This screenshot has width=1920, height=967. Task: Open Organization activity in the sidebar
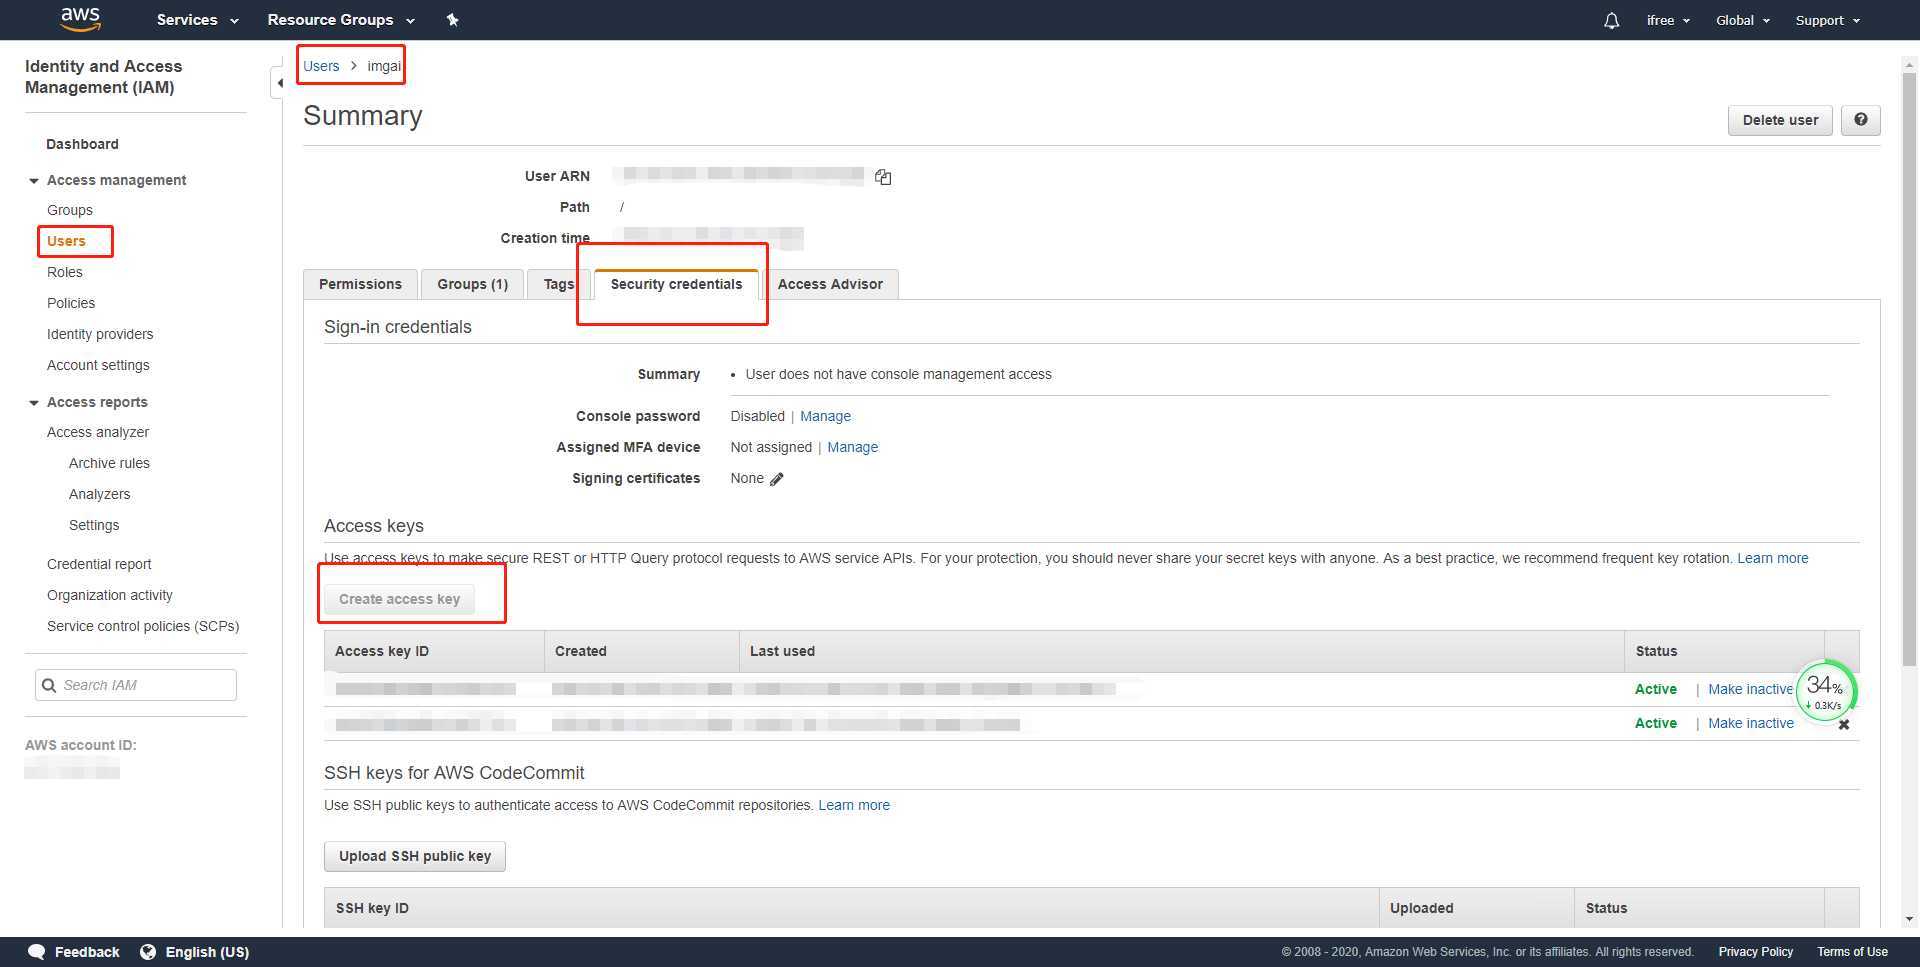[110, 595]
